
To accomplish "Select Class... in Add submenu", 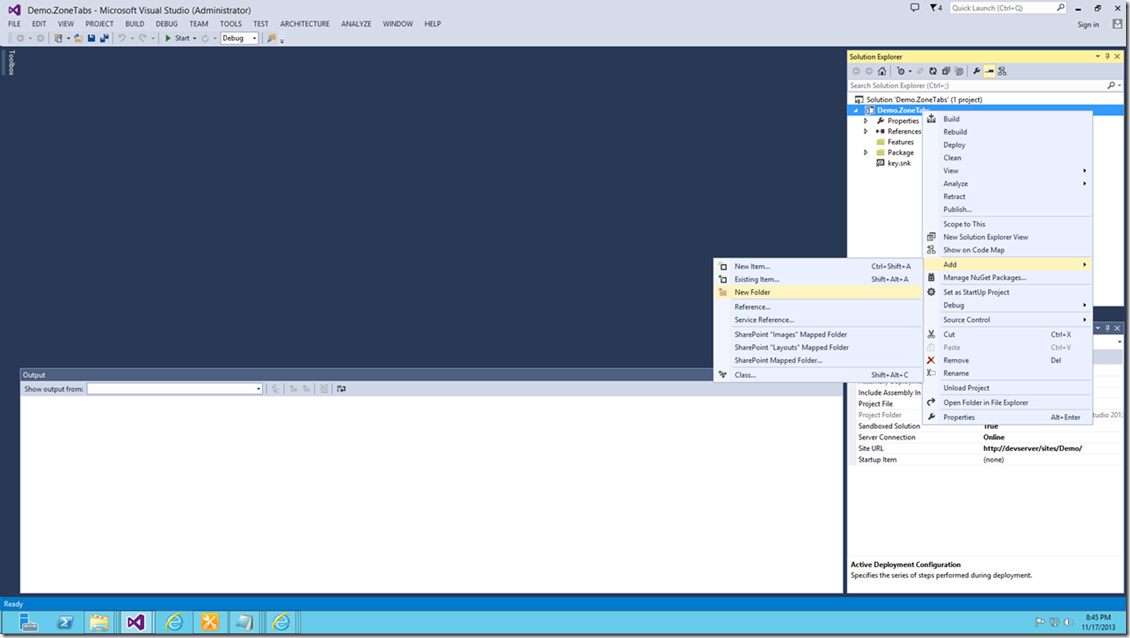I will click(819, 375).
